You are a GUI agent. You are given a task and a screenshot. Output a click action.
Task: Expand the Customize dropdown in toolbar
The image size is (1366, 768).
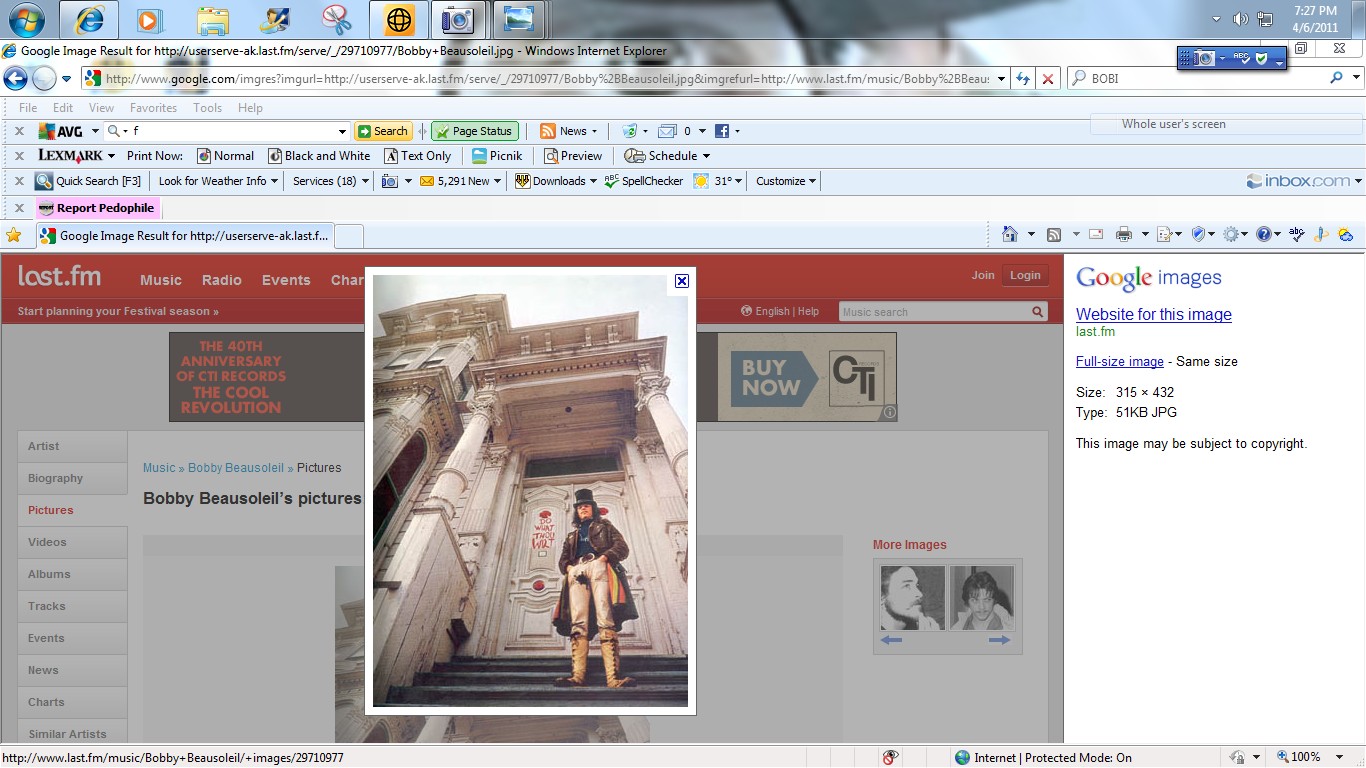tap(786, 181)
